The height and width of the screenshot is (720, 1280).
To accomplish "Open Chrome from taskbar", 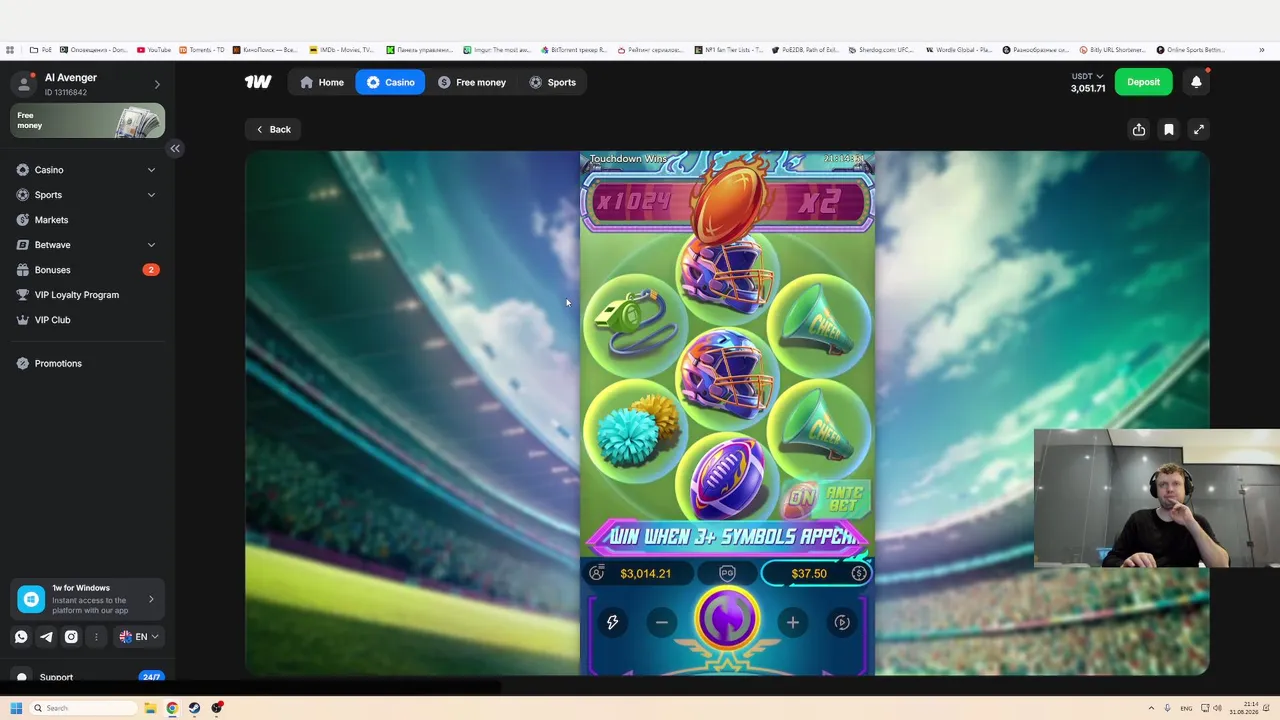I will pos(172,708).
